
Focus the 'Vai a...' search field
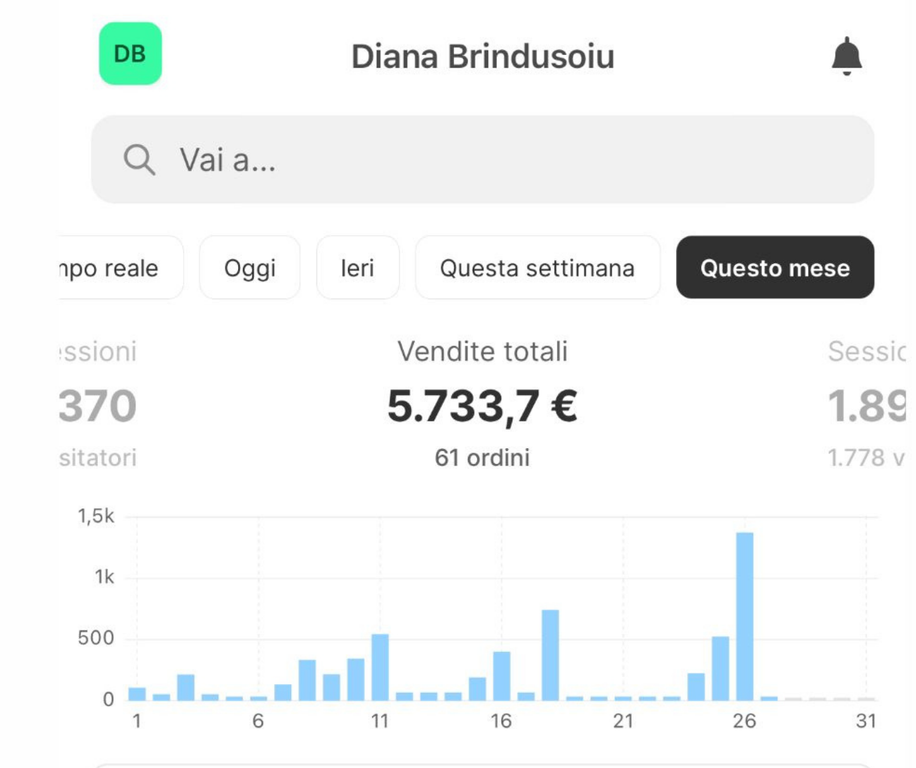[500, 160]
